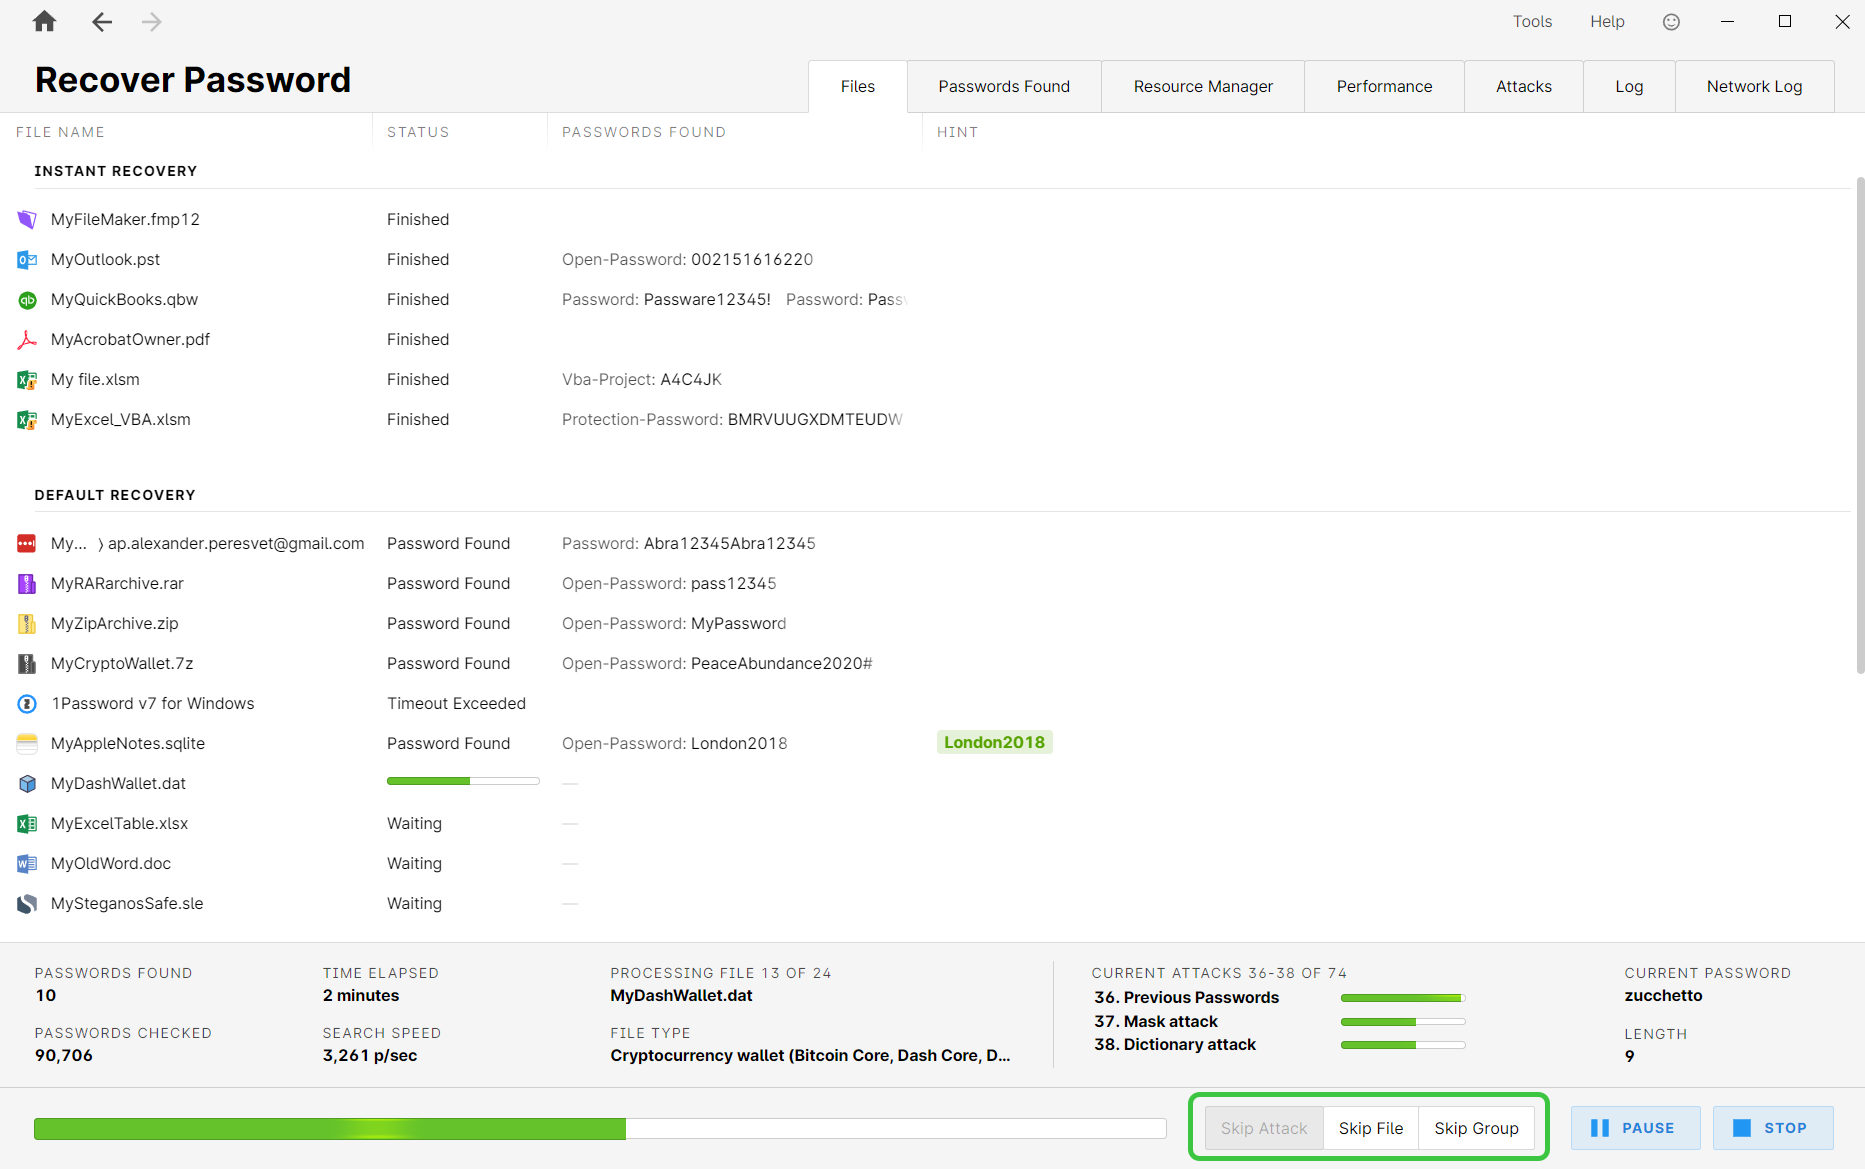Click the processing file name MyDashWallet.dat
The width and height of the screenshot is (1865, 1169).
pyautogui.click(x=681, y=995)
